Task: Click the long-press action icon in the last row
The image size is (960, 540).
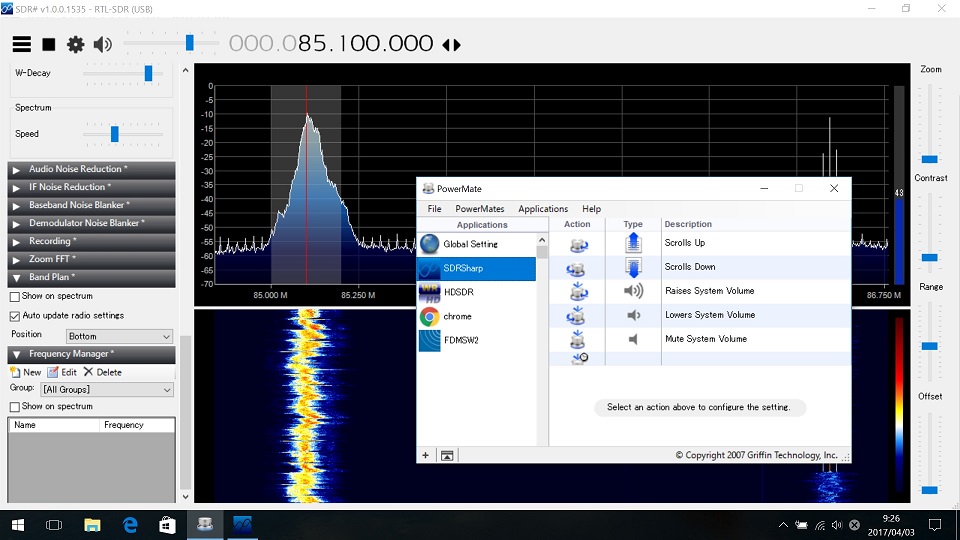Action: point(579,359)
